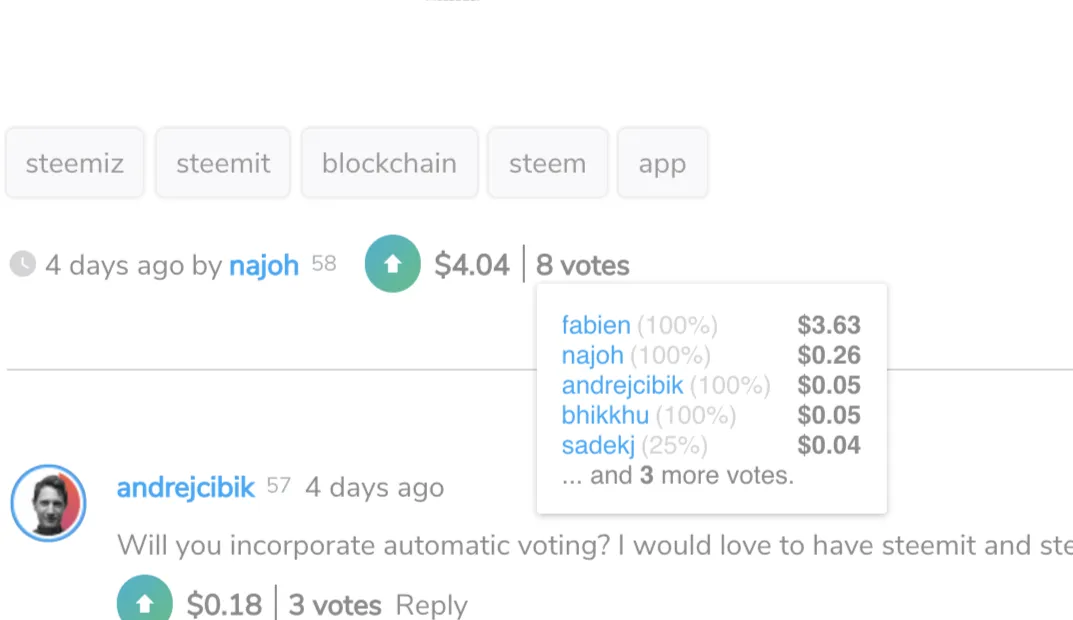
Task: Upvote the post with the green arrow icon
Action: [x=392, y=263]
